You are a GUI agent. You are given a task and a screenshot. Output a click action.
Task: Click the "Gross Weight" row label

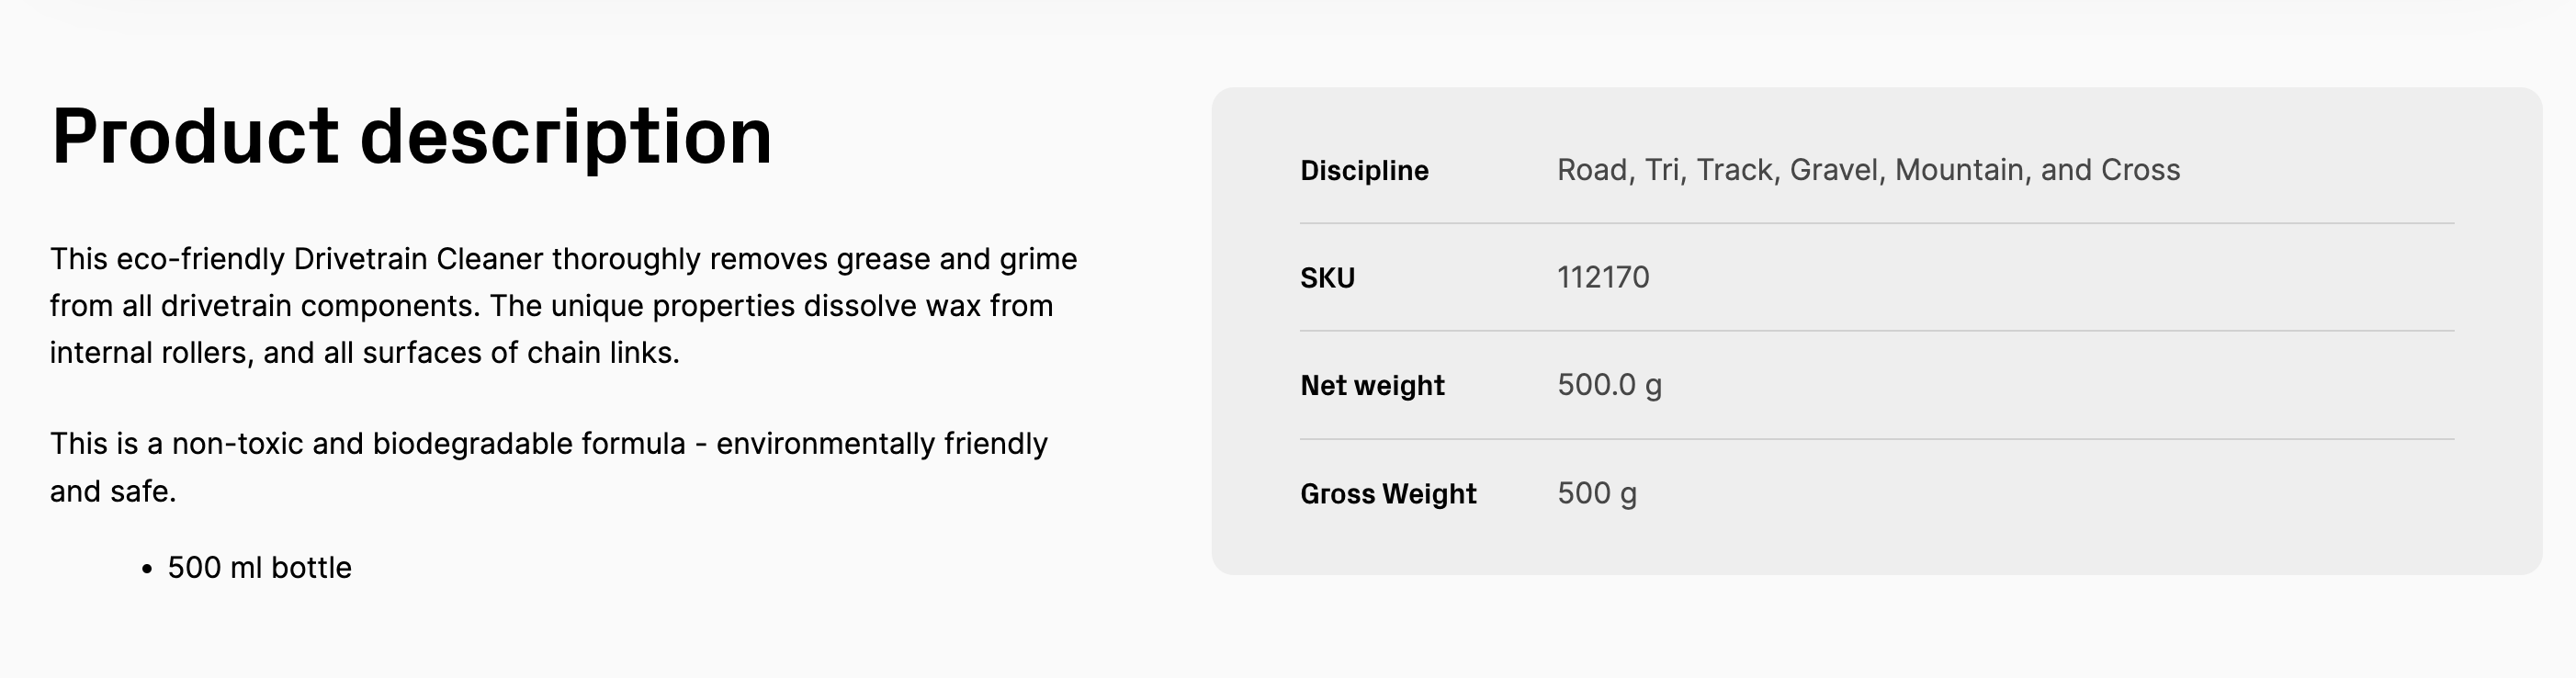point(1388,494)
